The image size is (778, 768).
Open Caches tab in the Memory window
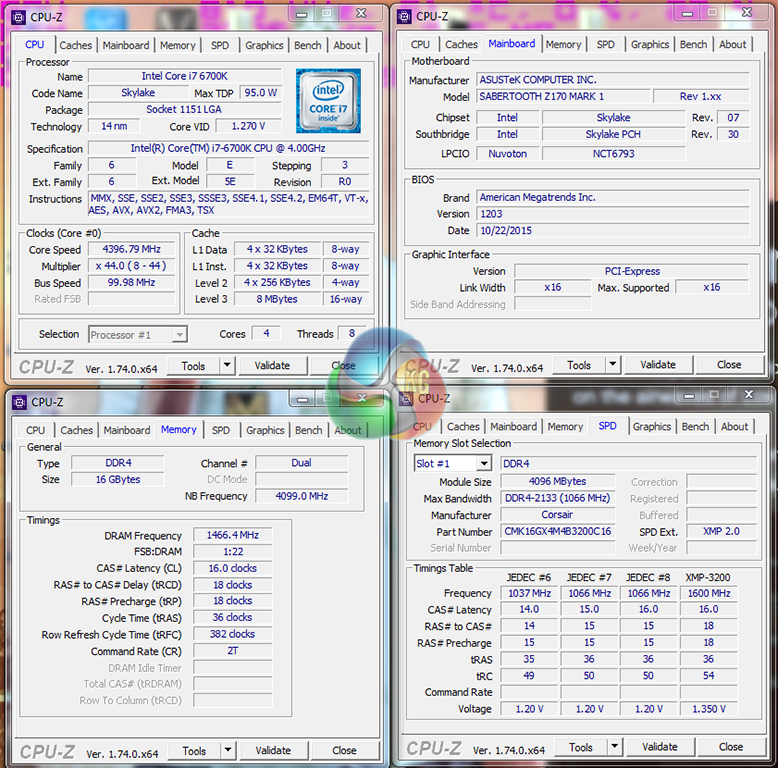coord(76,430)
